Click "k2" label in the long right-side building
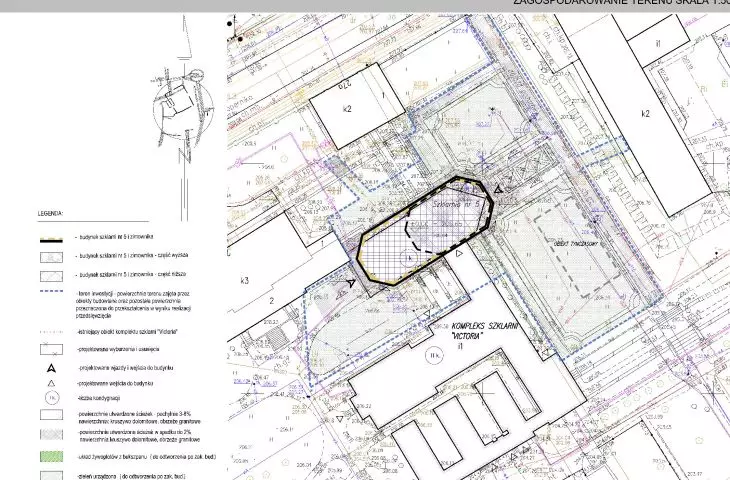 [x=645, y=114]
